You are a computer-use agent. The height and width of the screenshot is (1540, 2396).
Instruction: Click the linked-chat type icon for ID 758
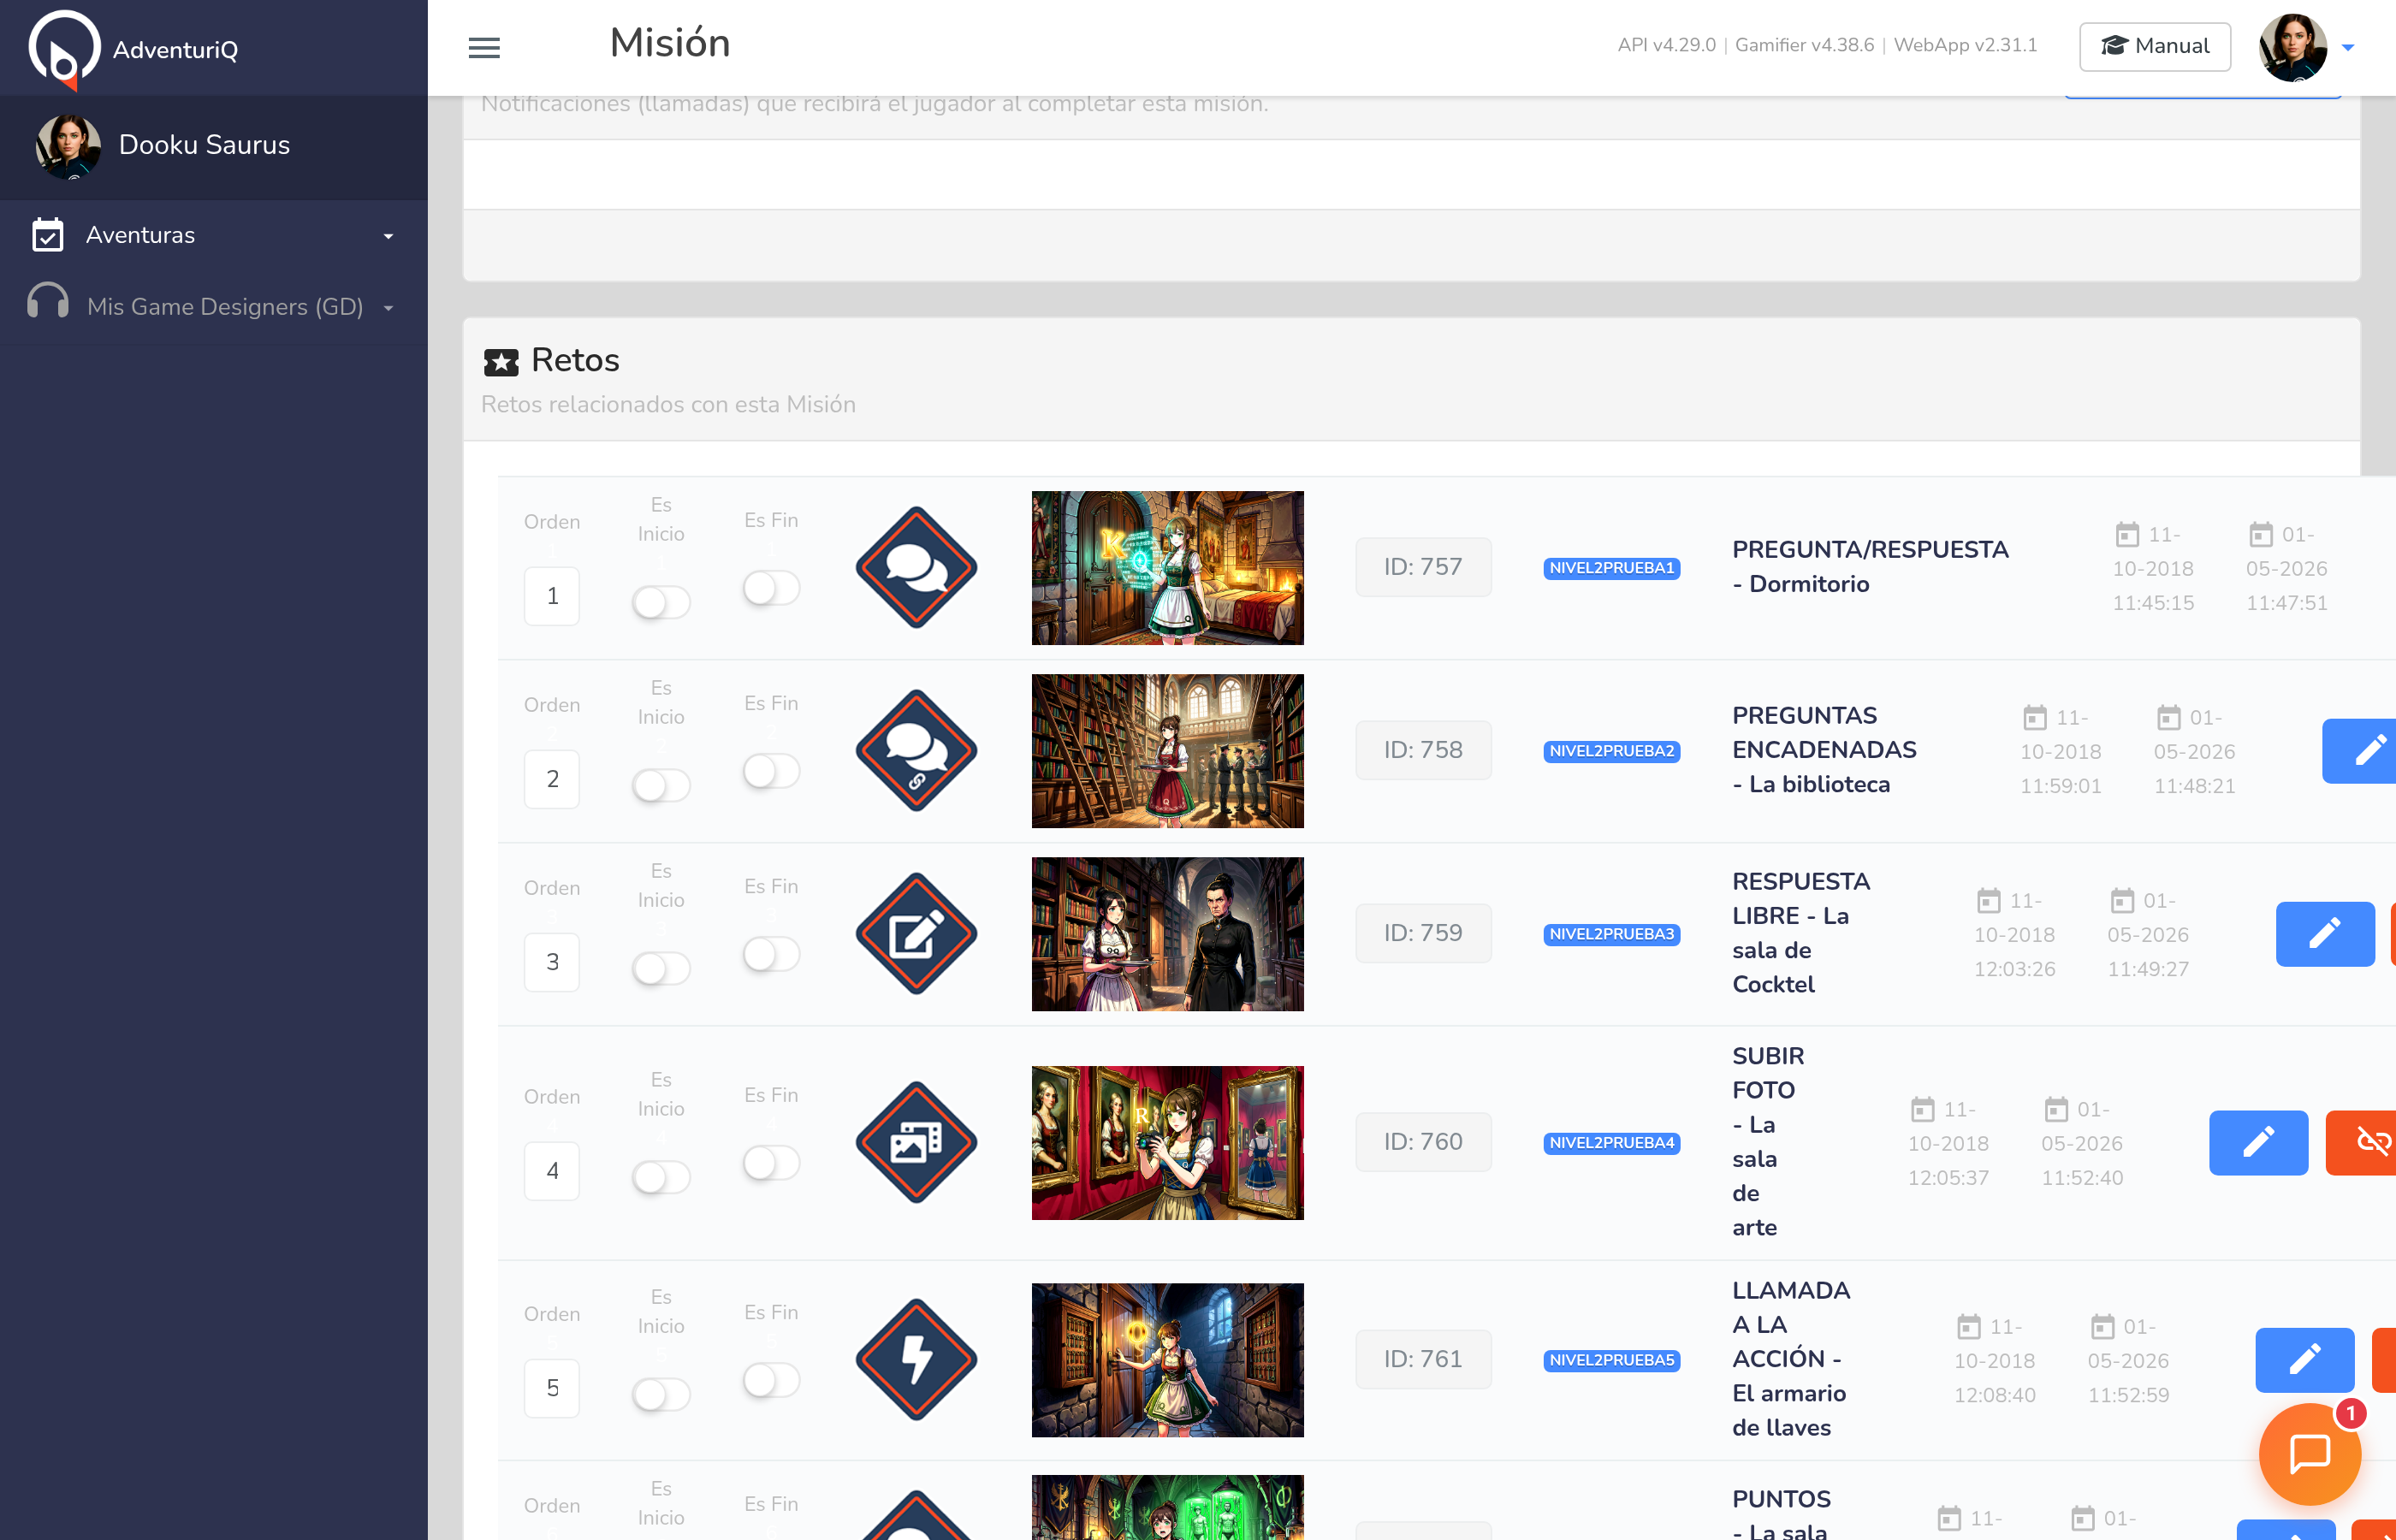[x=916, y=750]
